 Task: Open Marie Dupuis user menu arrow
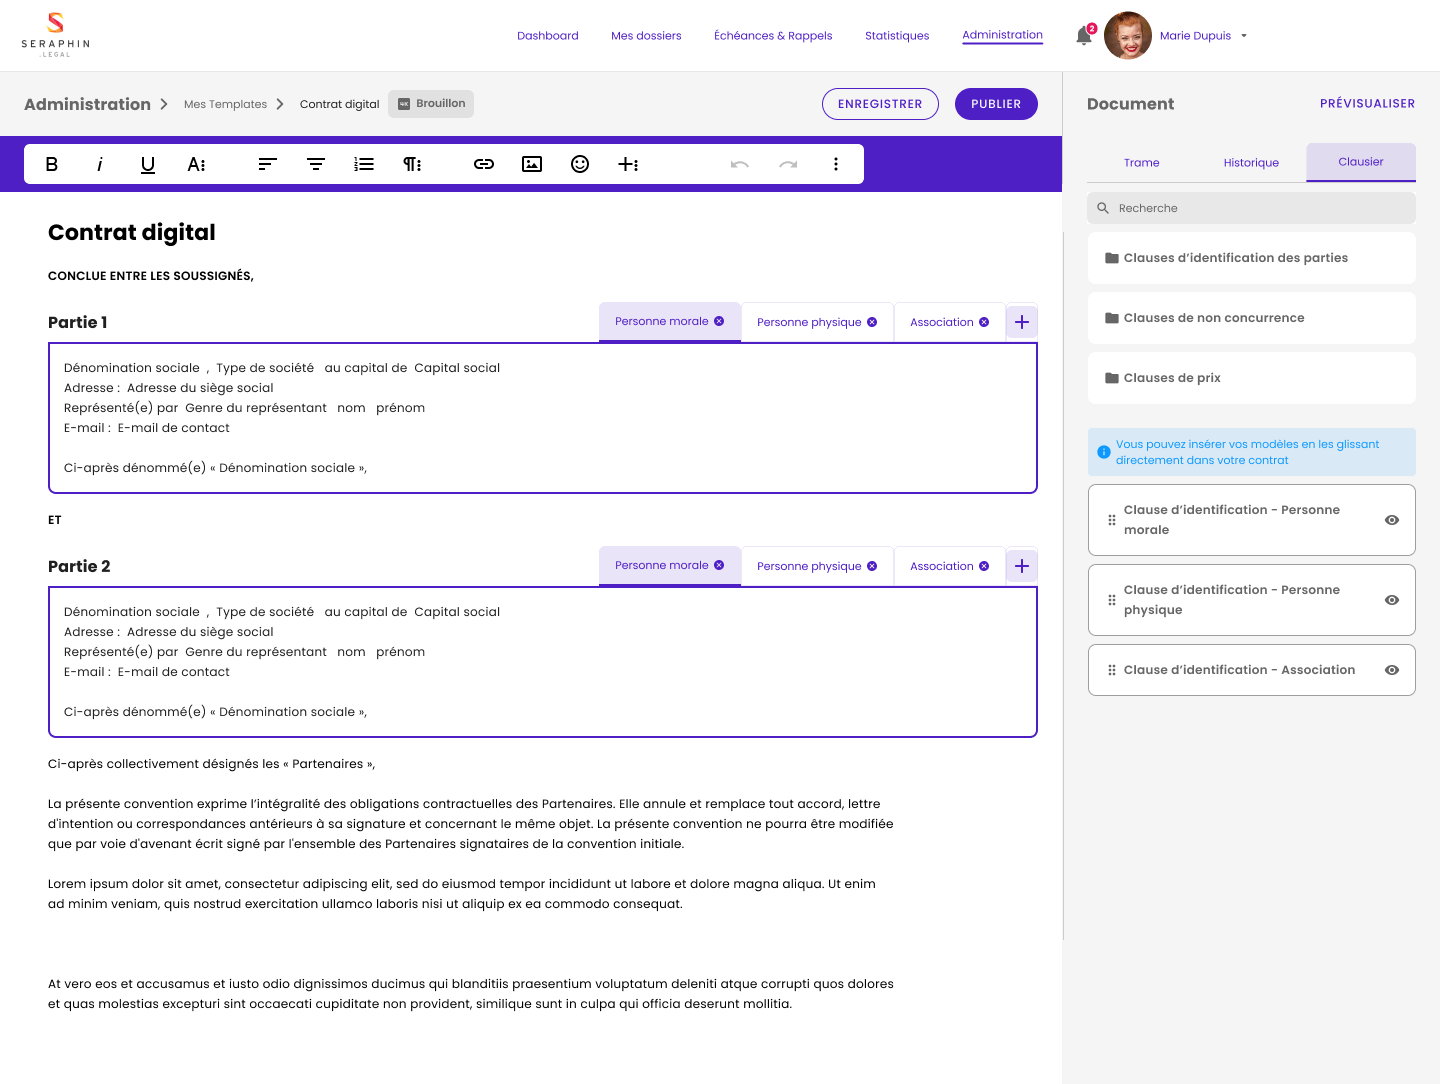click(x=1244, y=36)
